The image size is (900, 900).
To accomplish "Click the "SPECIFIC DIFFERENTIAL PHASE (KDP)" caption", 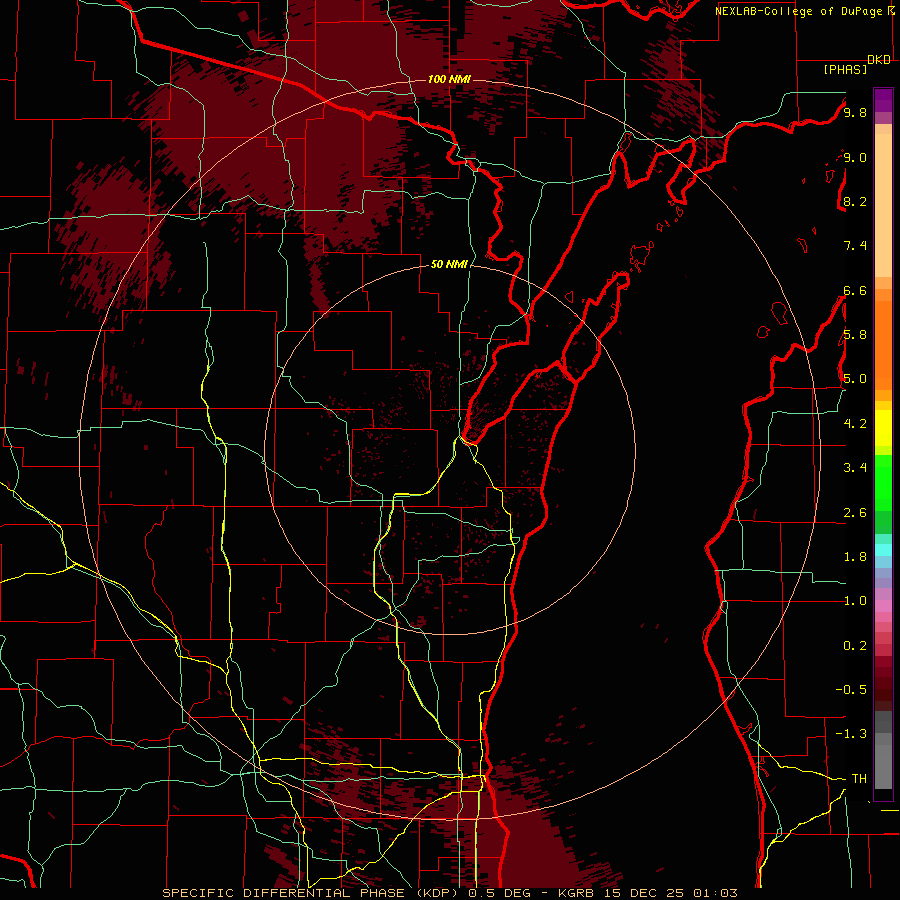I will (312, 893).
